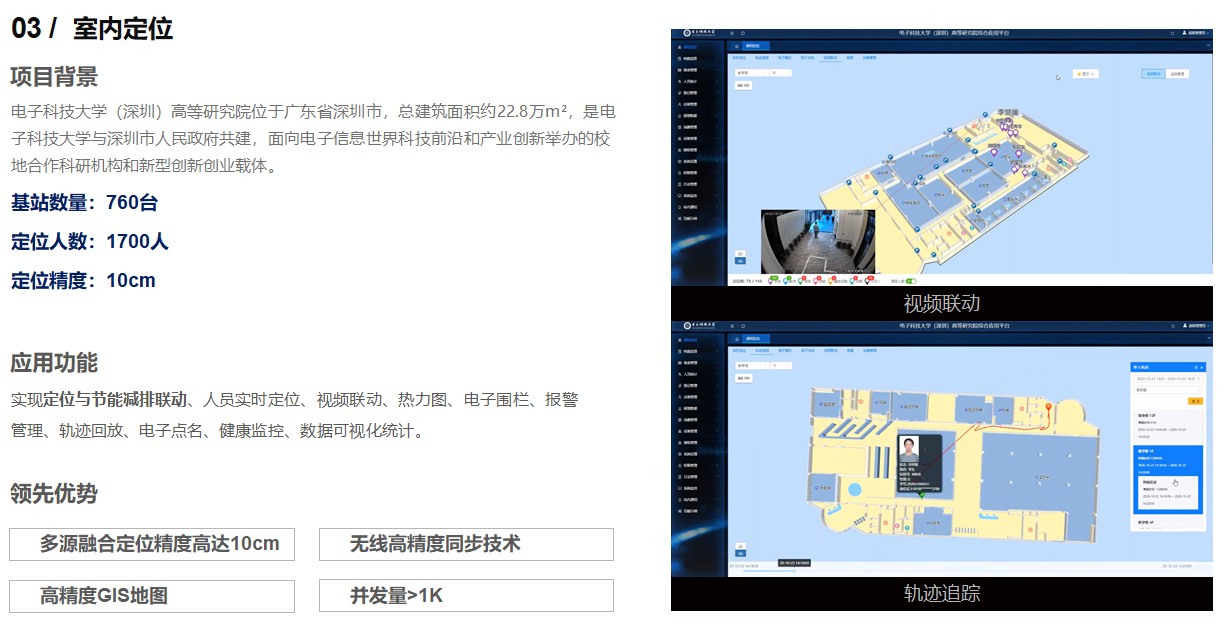1227x626 pixels.
Task: Select the second sub-tab in the bottom screenshot
Action: 761,351
